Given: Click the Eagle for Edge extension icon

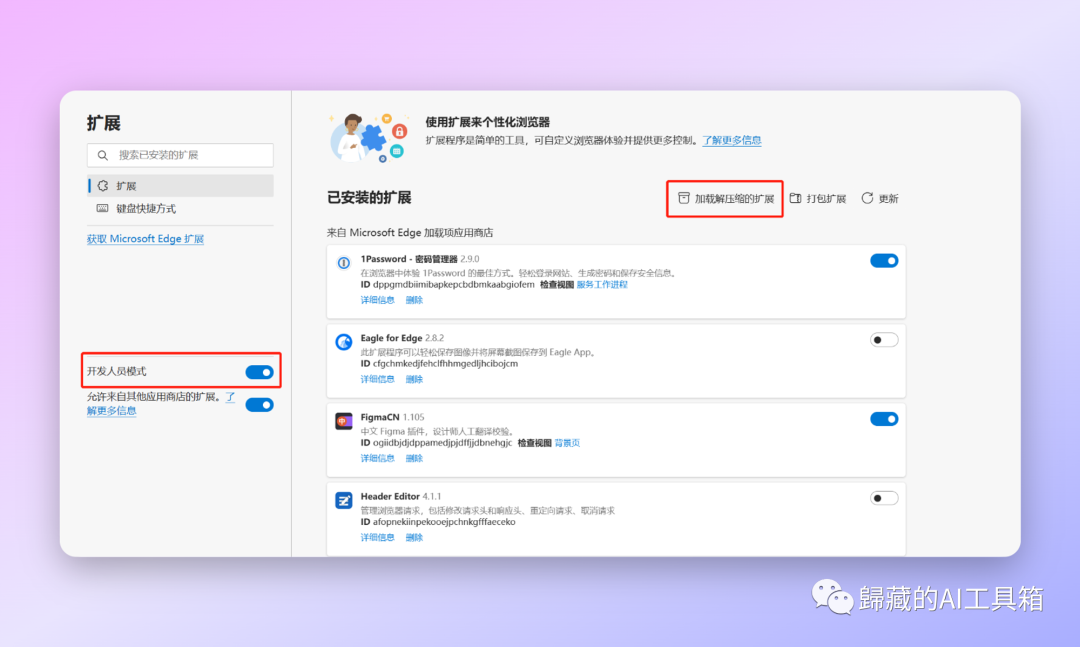Looking at the screenshot, I should pyautogui.click(x=343, y=342).
